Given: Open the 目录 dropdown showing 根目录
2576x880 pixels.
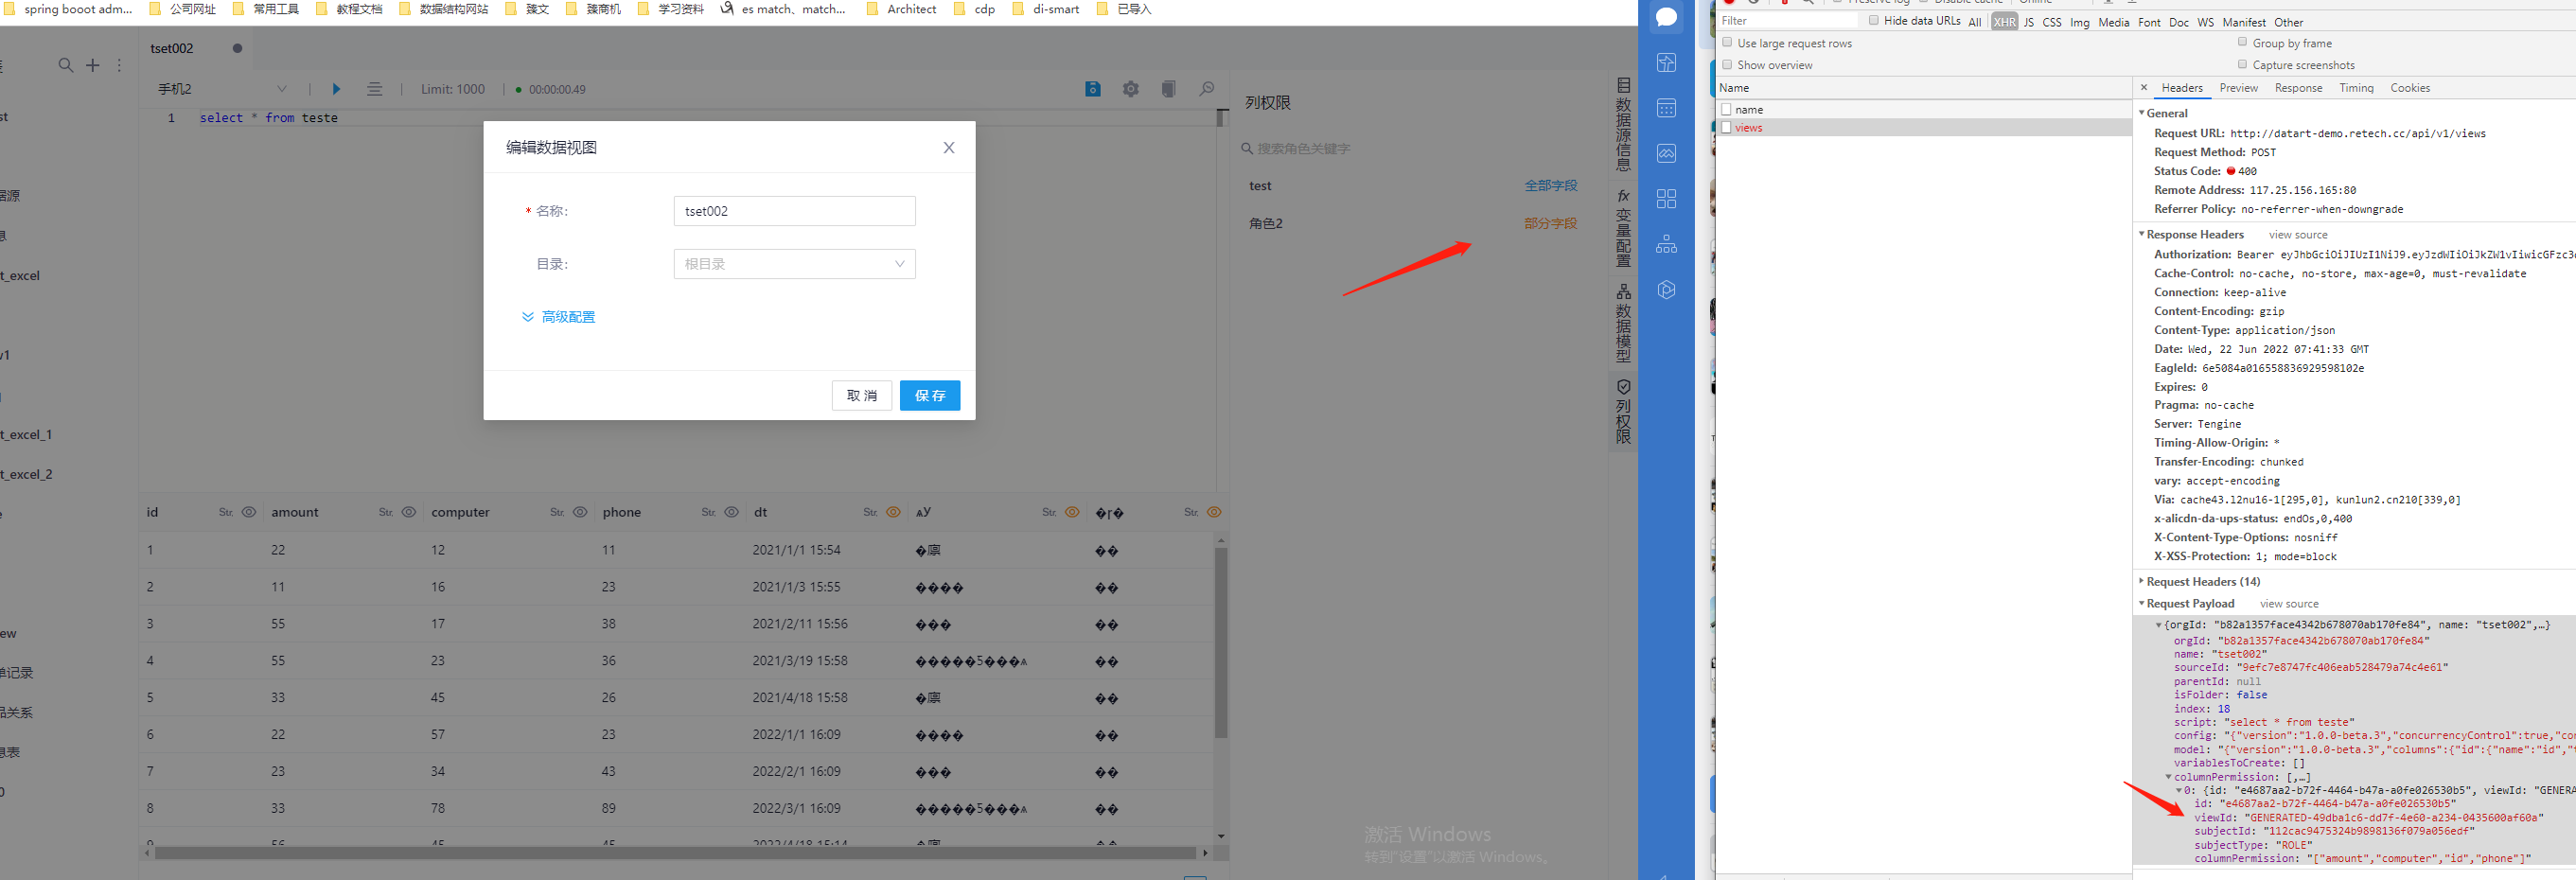Looking at the screenshot, I should point(794,263).
